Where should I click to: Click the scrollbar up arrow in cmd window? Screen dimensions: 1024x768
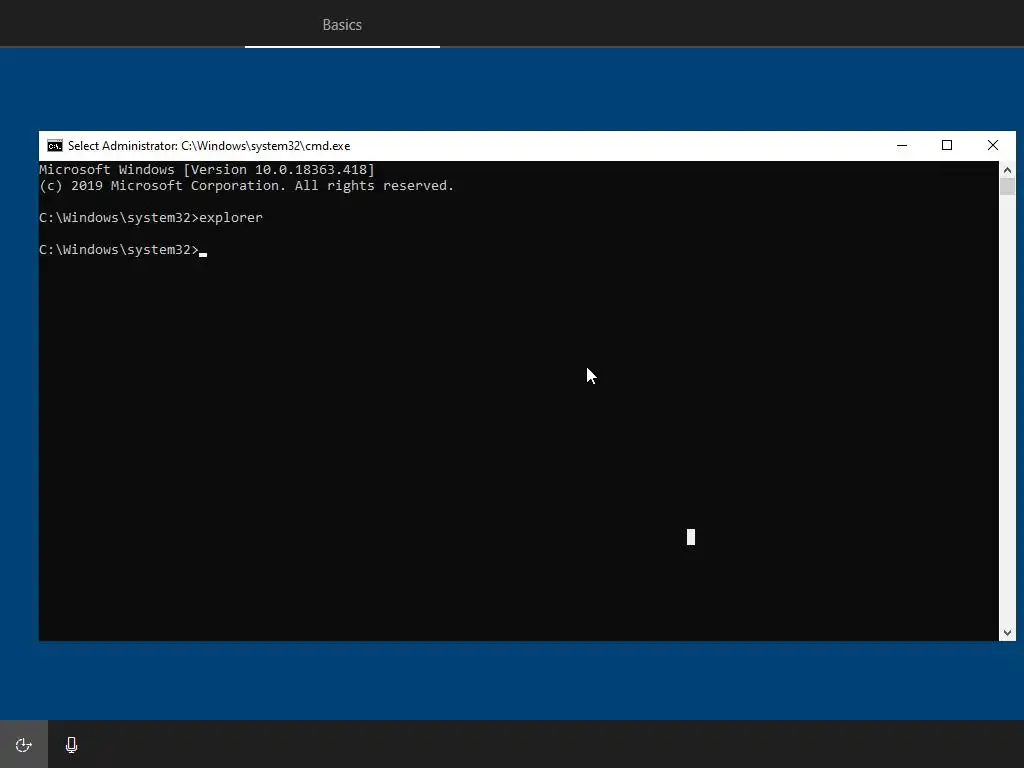coord(1007,170)
